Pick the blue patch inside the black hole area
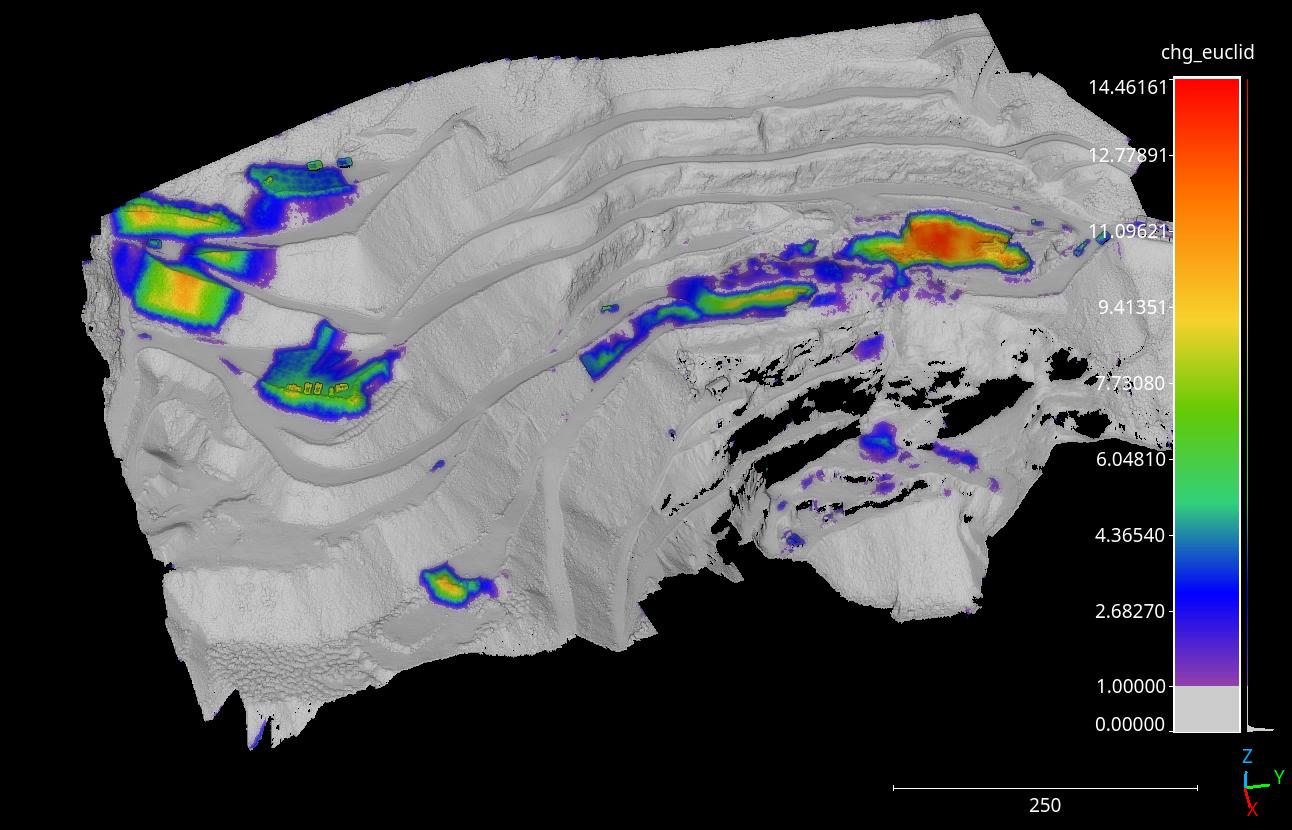The width and height of the screenshot is (1292, 830). pyautogui.click(x=880, y=438)
